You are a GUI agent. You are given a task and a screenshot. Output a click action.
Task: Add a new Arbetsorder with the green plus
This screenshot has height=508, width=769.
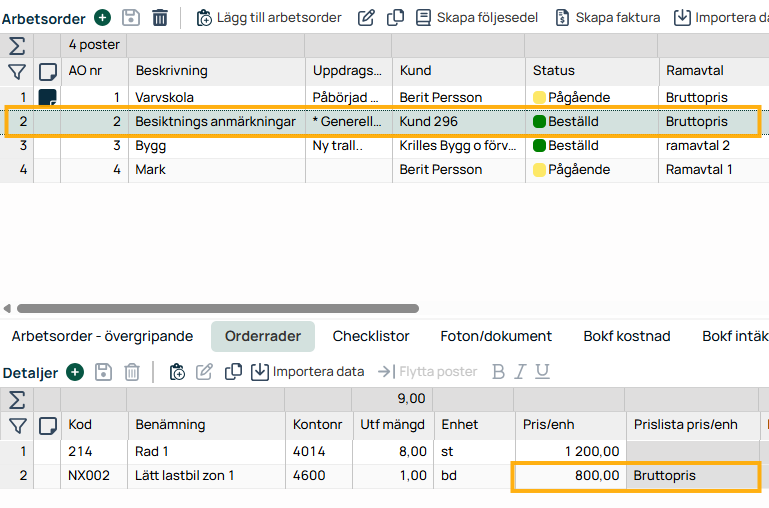[102, 17]
